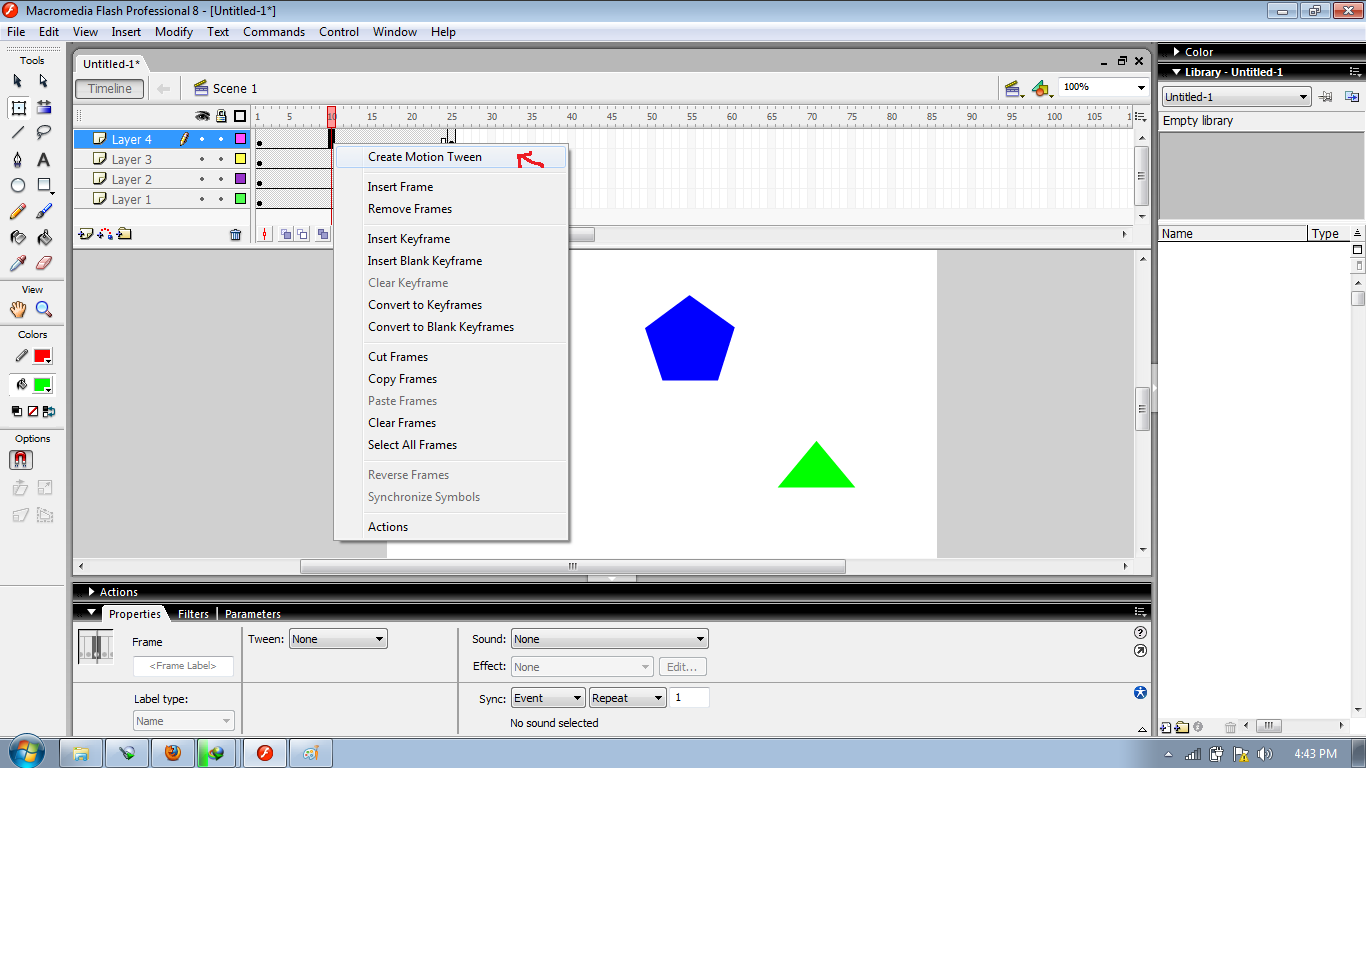Toggle the Snap to Objects magnet option

tap(20, 460)
